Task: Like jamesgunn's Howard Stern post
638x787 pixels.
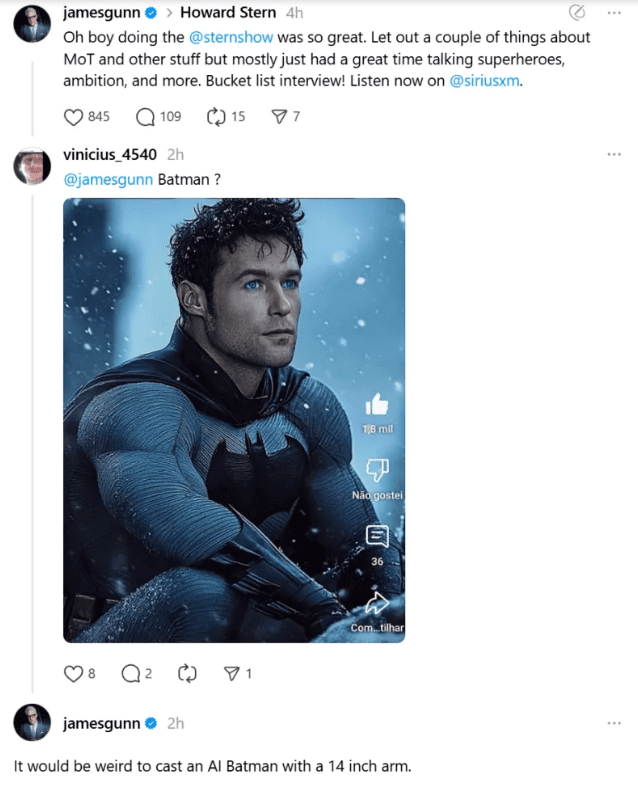Action: pos(73,117)
